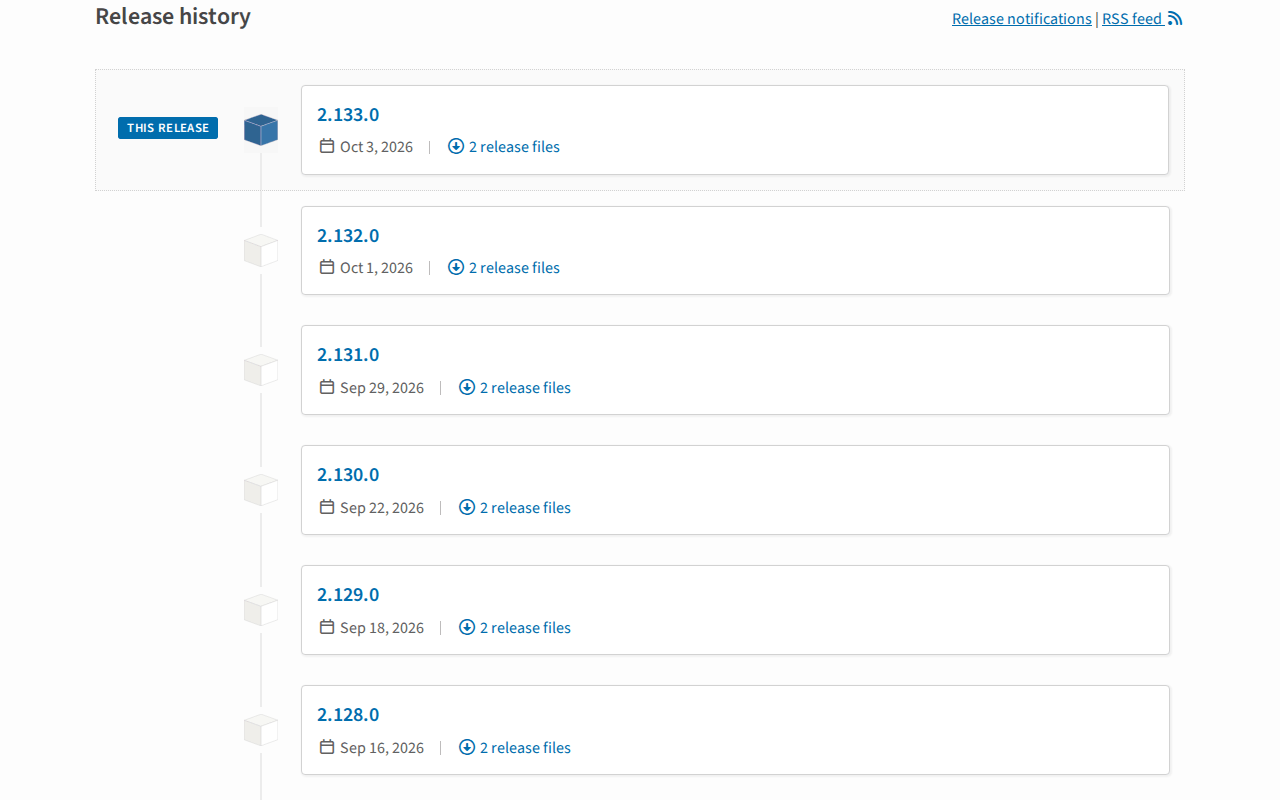Click the blue cube icon for 2.133.0

pyautogui.click(x=261, y=129)
